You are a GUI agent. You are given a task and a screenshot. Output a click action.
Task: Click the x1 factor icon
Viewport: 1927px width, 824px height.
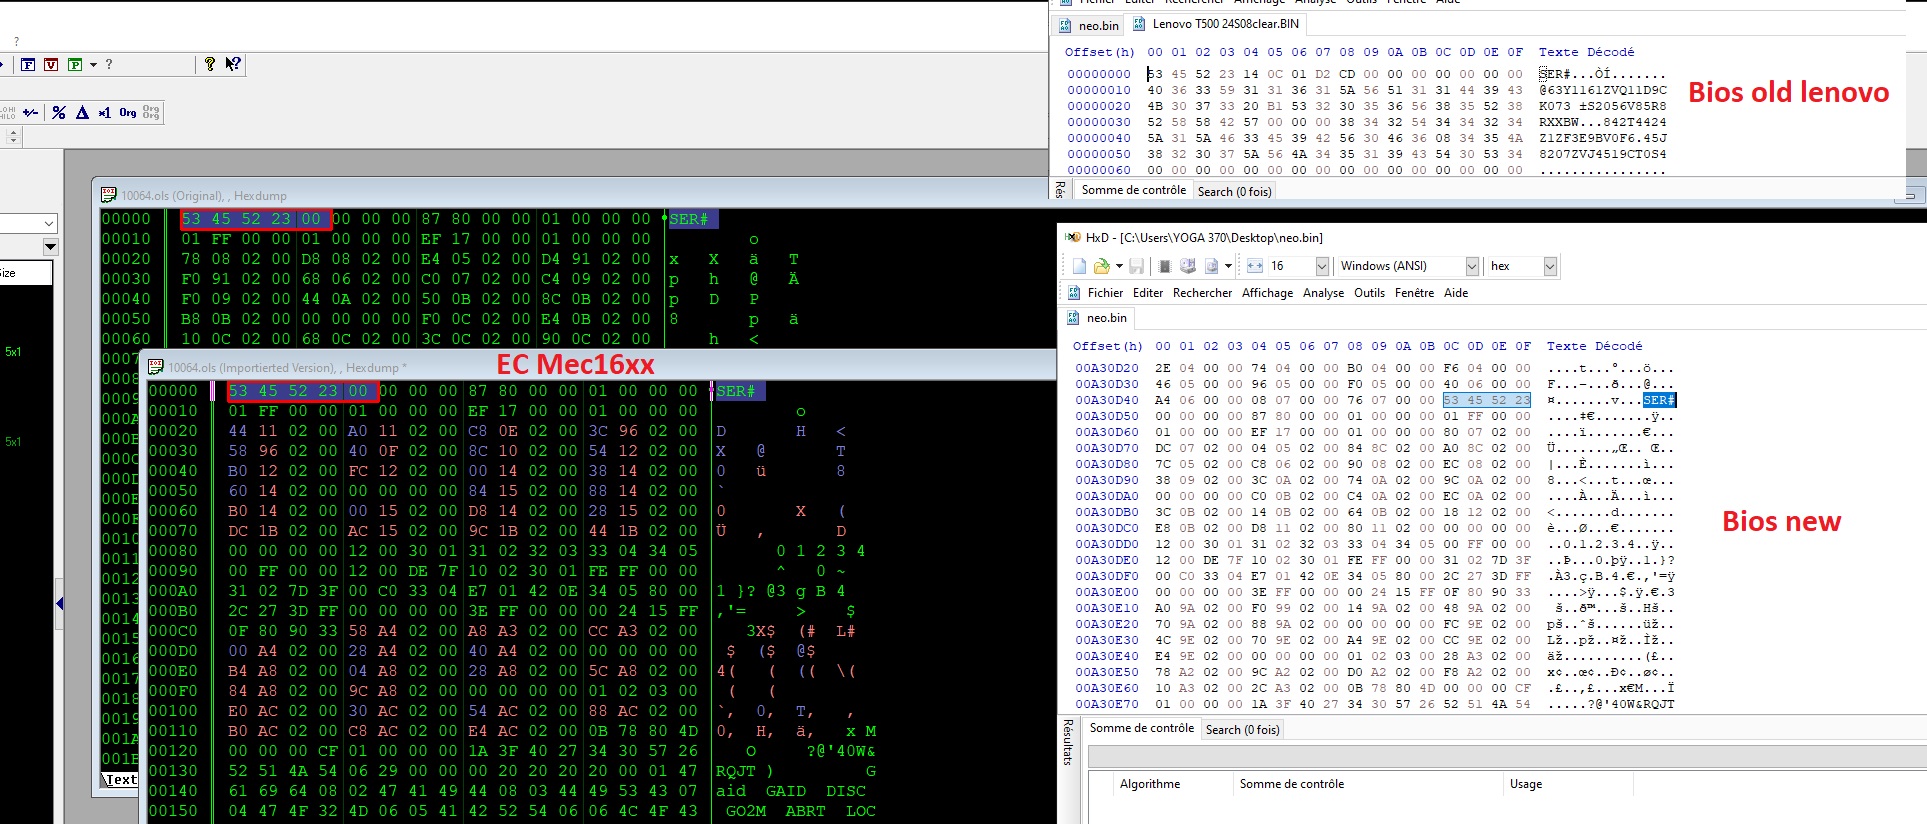pos(105,113)
